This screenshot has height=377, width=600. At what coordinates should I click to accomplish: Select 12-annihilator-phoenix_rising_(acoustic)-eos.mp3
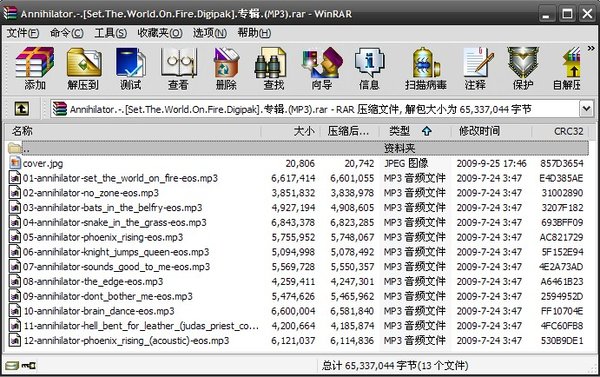tap(126, 341)
